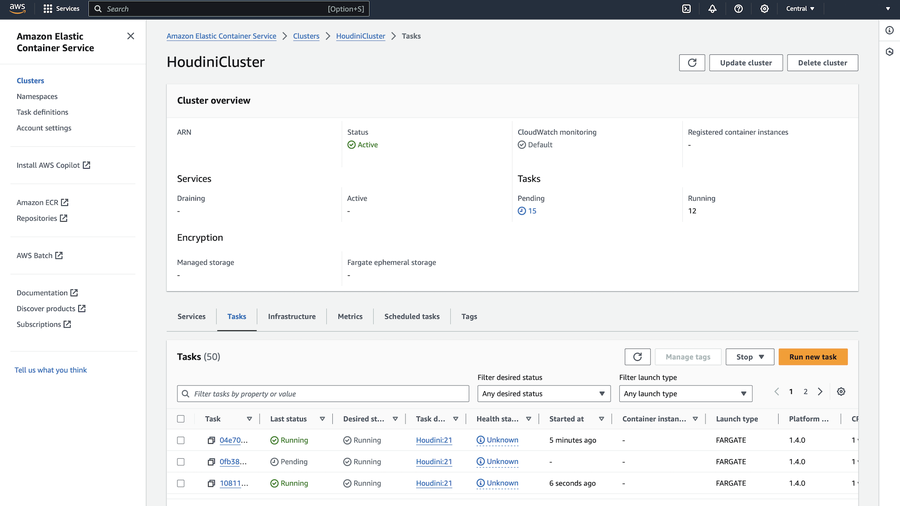Click the external link icon beside Repositories
Image resolution: width=900 pixels, height=506 pixels.
coord(64,218)
